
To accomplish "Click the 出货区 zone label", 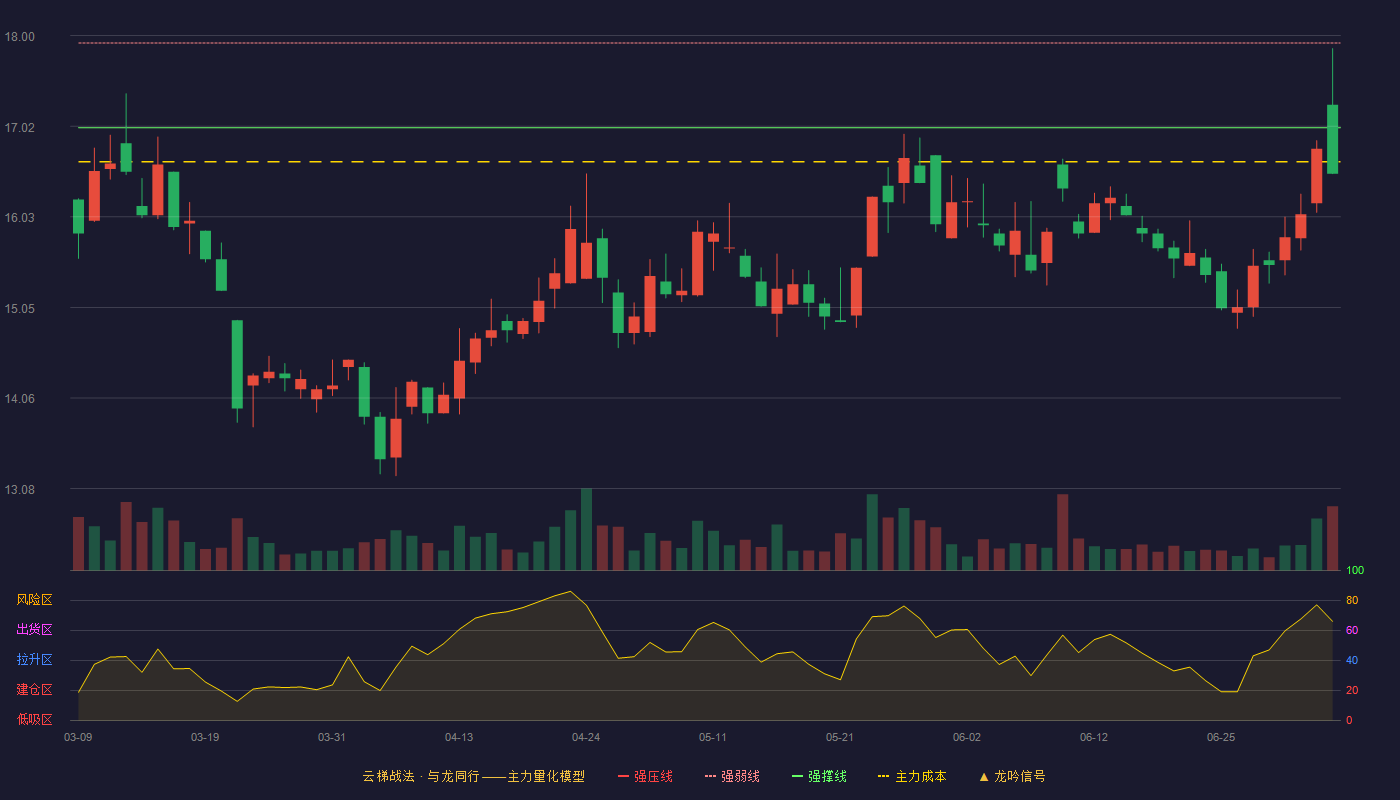I will click(34, 630).
